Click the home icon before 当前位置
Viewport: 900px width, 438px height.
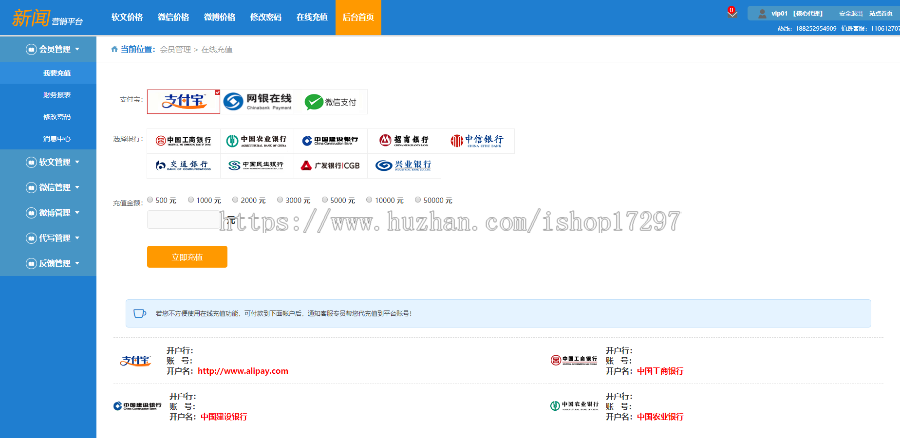(x=114, y=49)
